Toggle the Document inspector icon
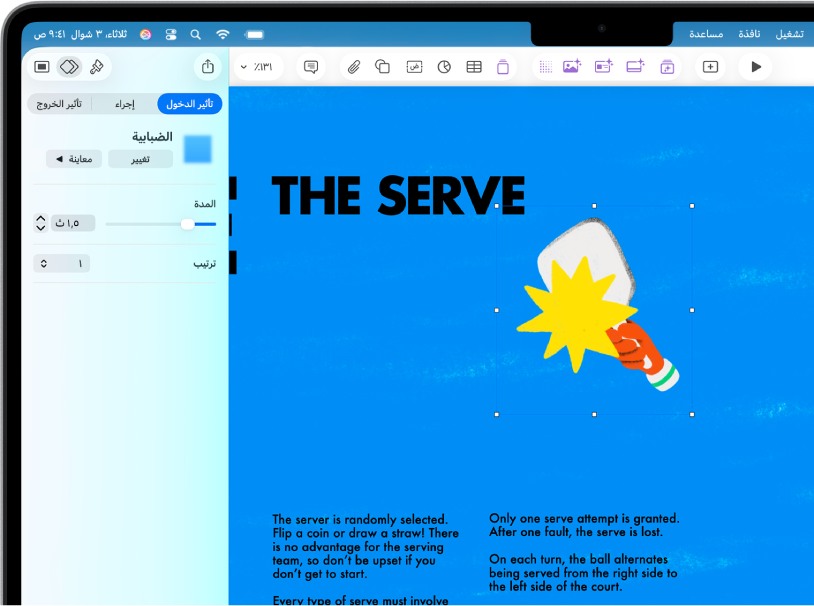The image size is (814, 606). coord(42,66)
